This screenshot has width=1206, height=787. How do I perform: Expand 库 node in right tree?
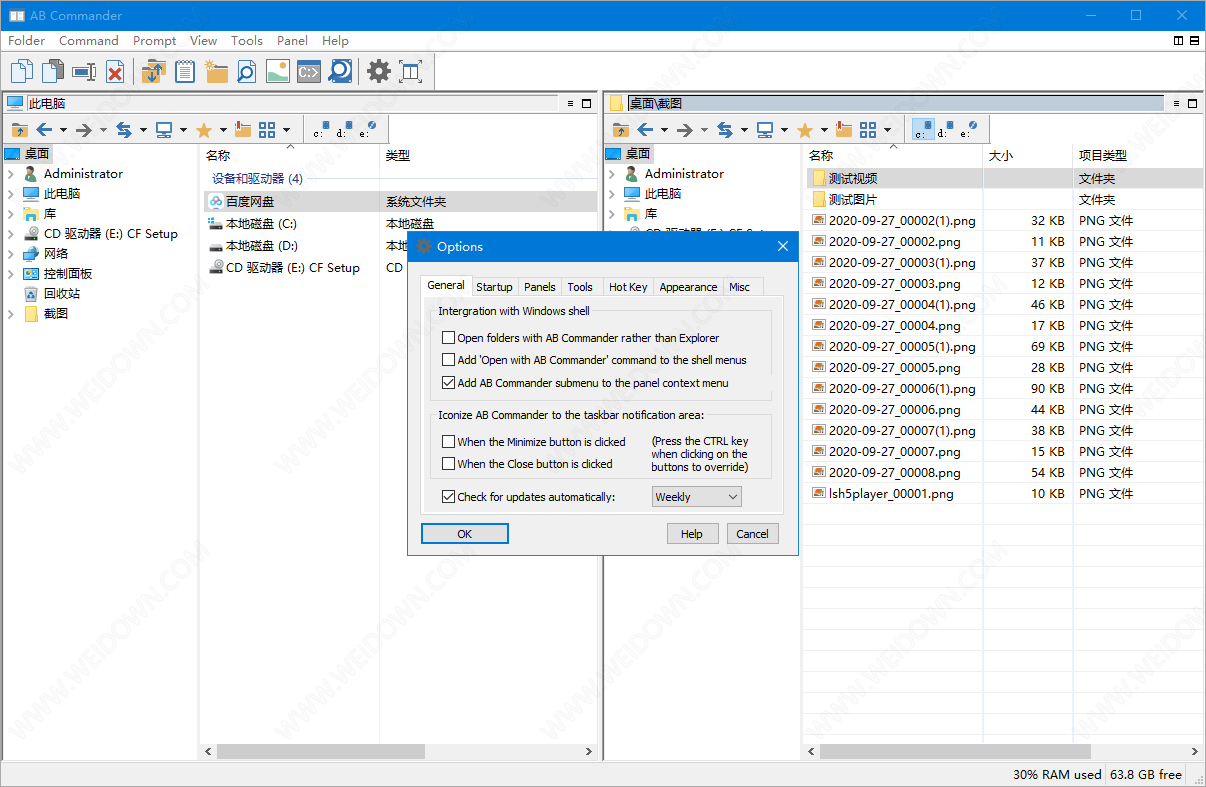tap(612, 214)
